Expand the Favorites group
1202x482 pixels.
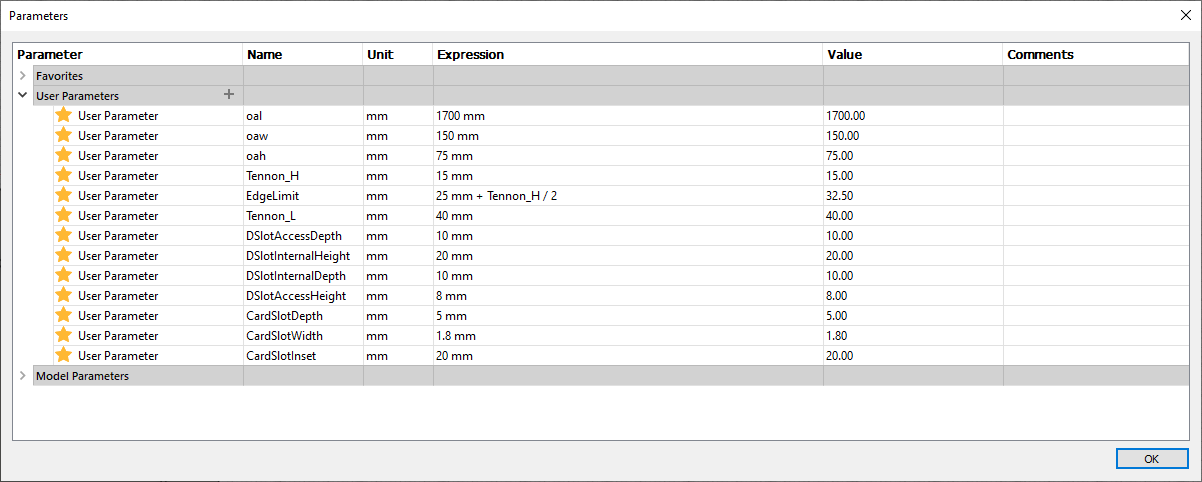tap(22, 75)
